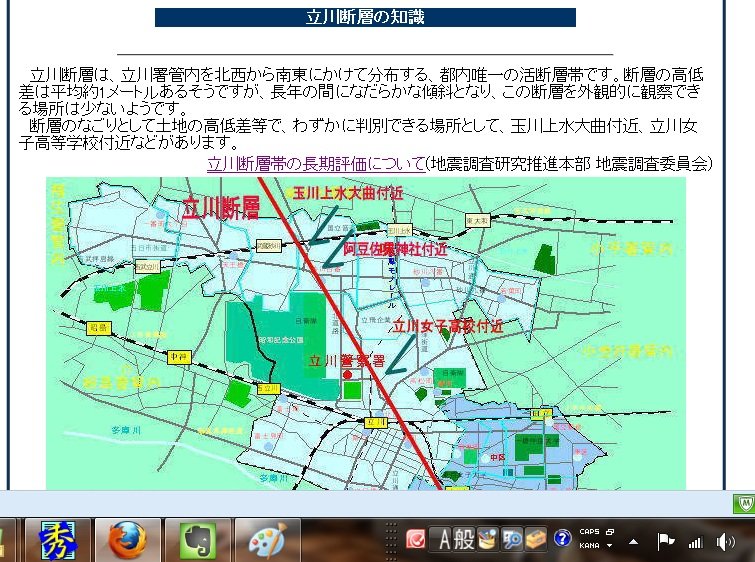Click 武蔵砂川 station label on map
Image resolution: width=755 pixels, height=562 pixels.
coord(269,245)
